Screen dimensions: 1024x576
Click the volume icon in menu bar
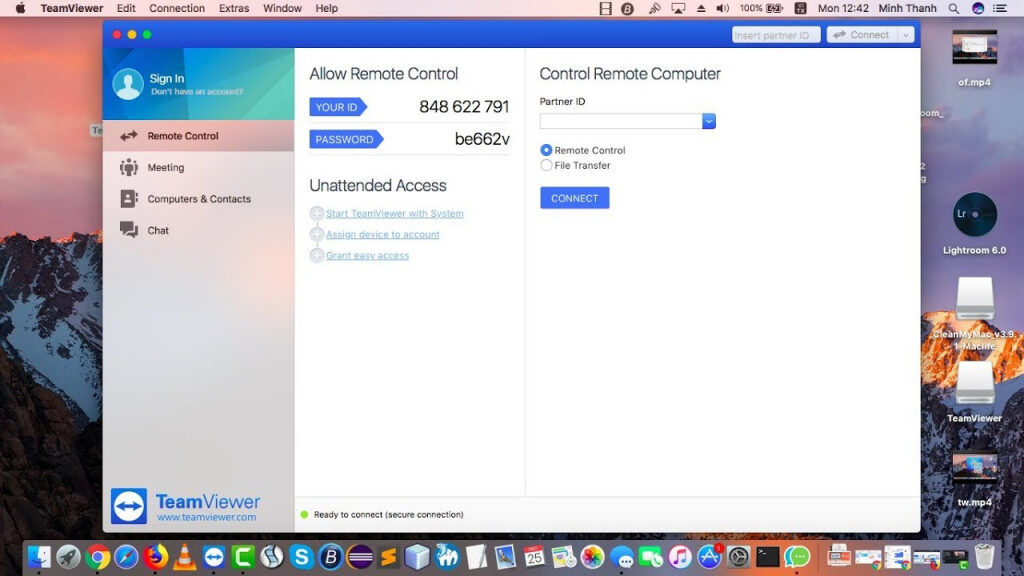pyautogui.click(x=722, y=8)
